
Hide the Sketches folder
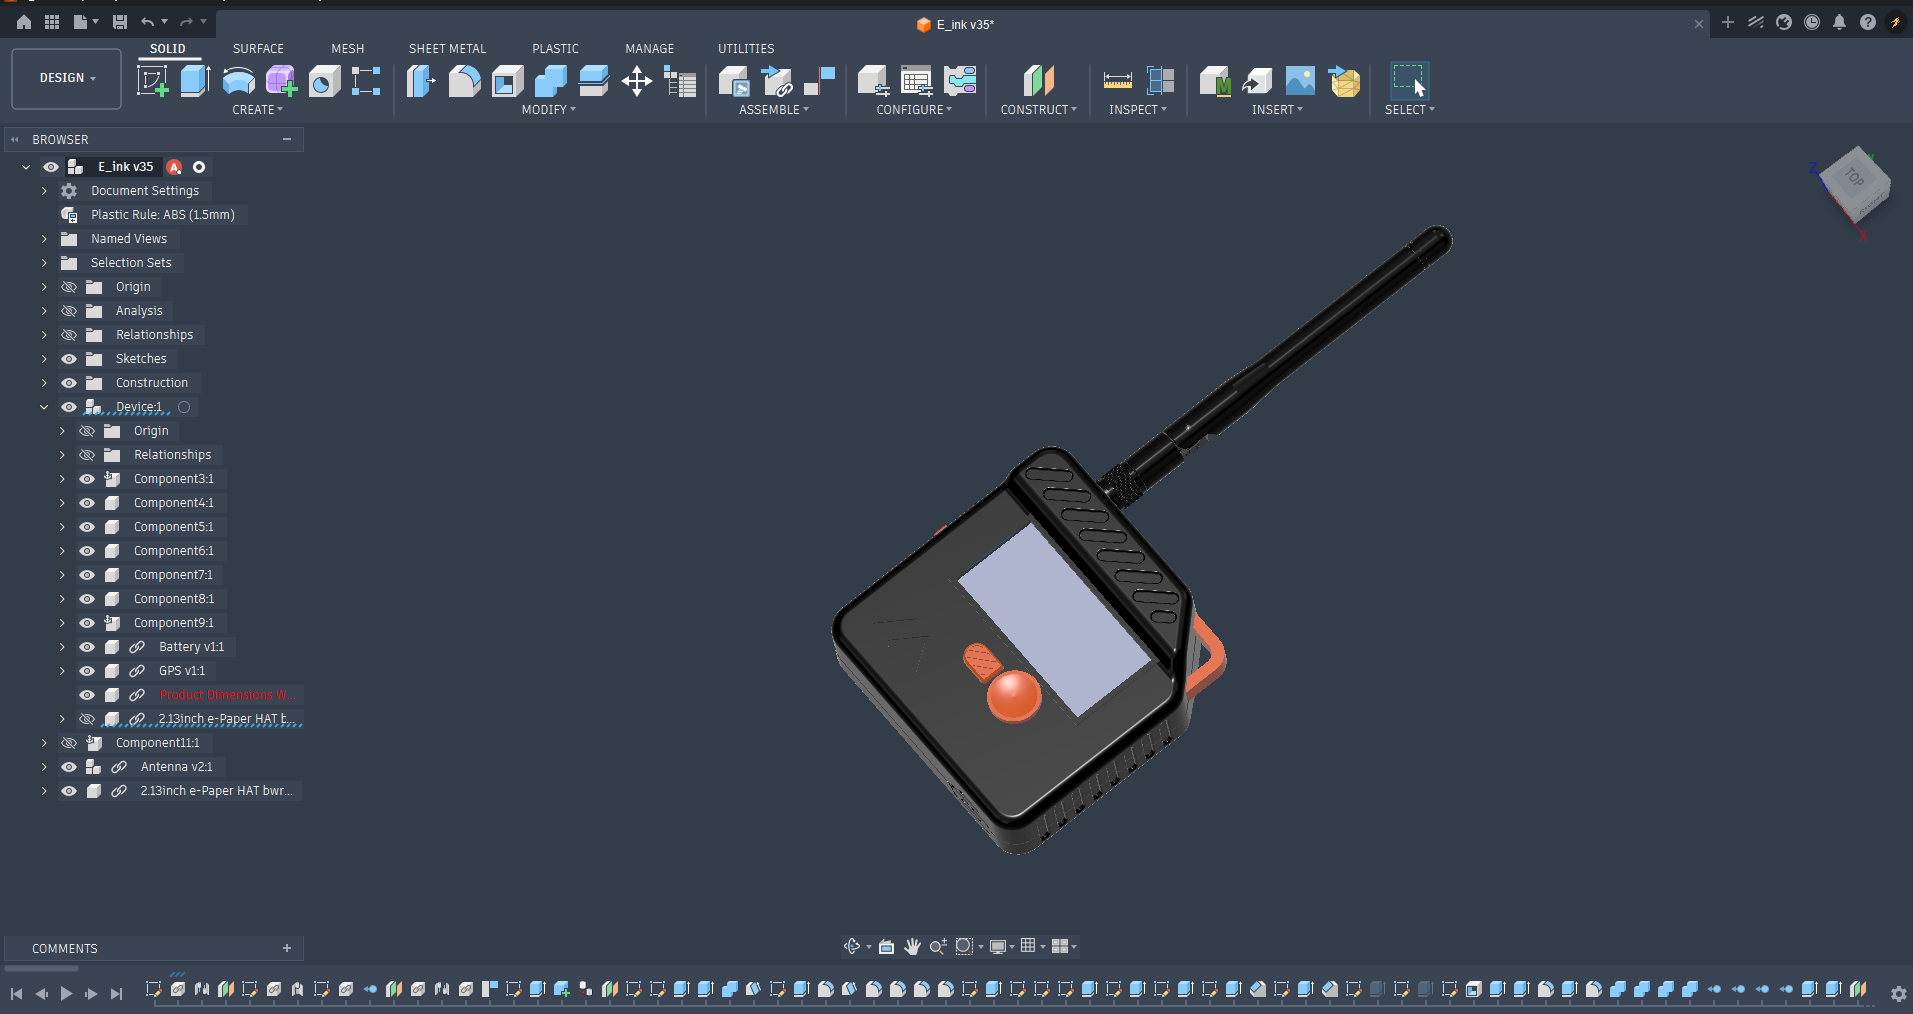(69, 359)
